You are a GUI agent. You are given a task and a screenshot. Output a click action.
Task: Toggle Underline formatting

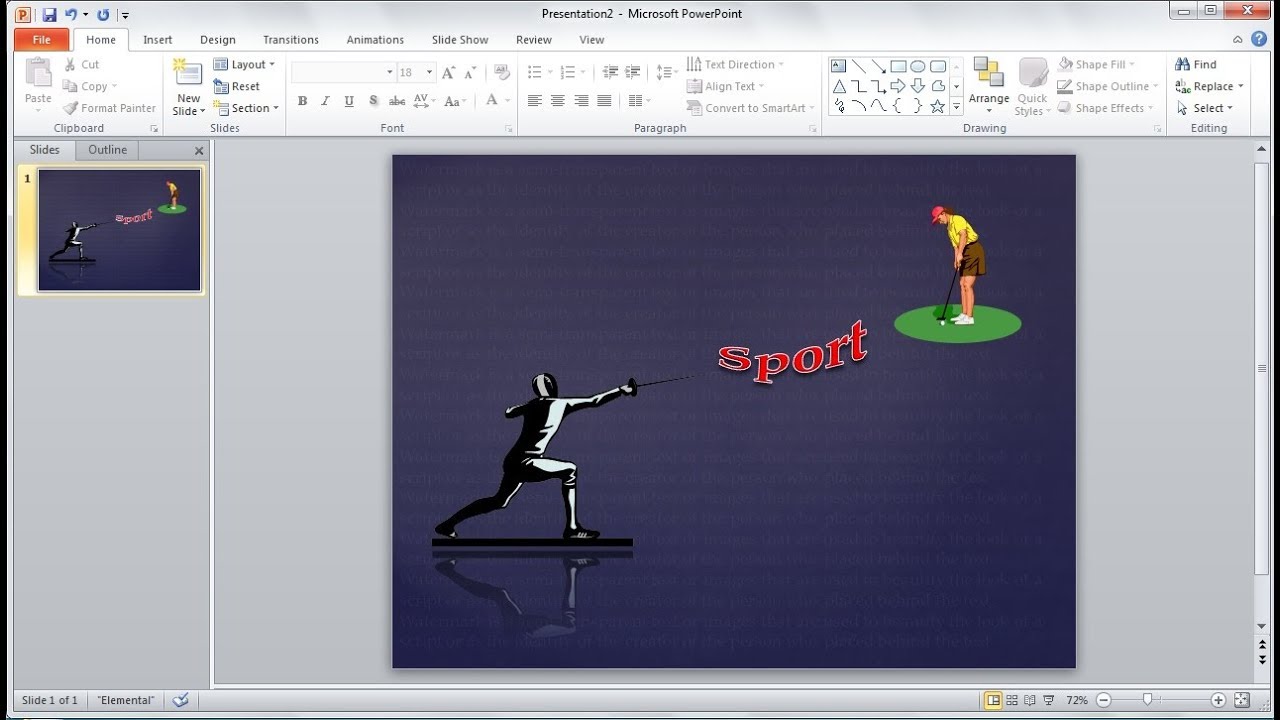pos(349,101)
